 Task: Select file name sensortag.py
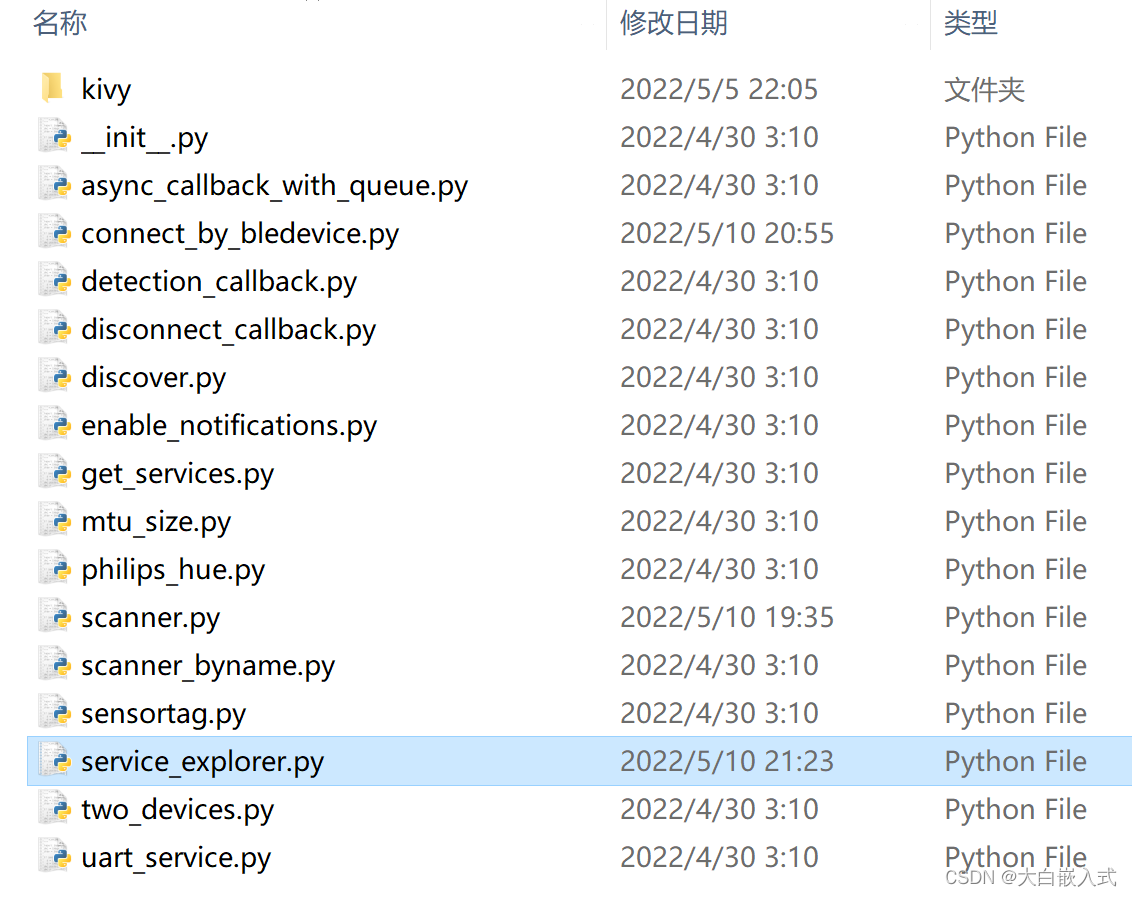click(163, 714)
